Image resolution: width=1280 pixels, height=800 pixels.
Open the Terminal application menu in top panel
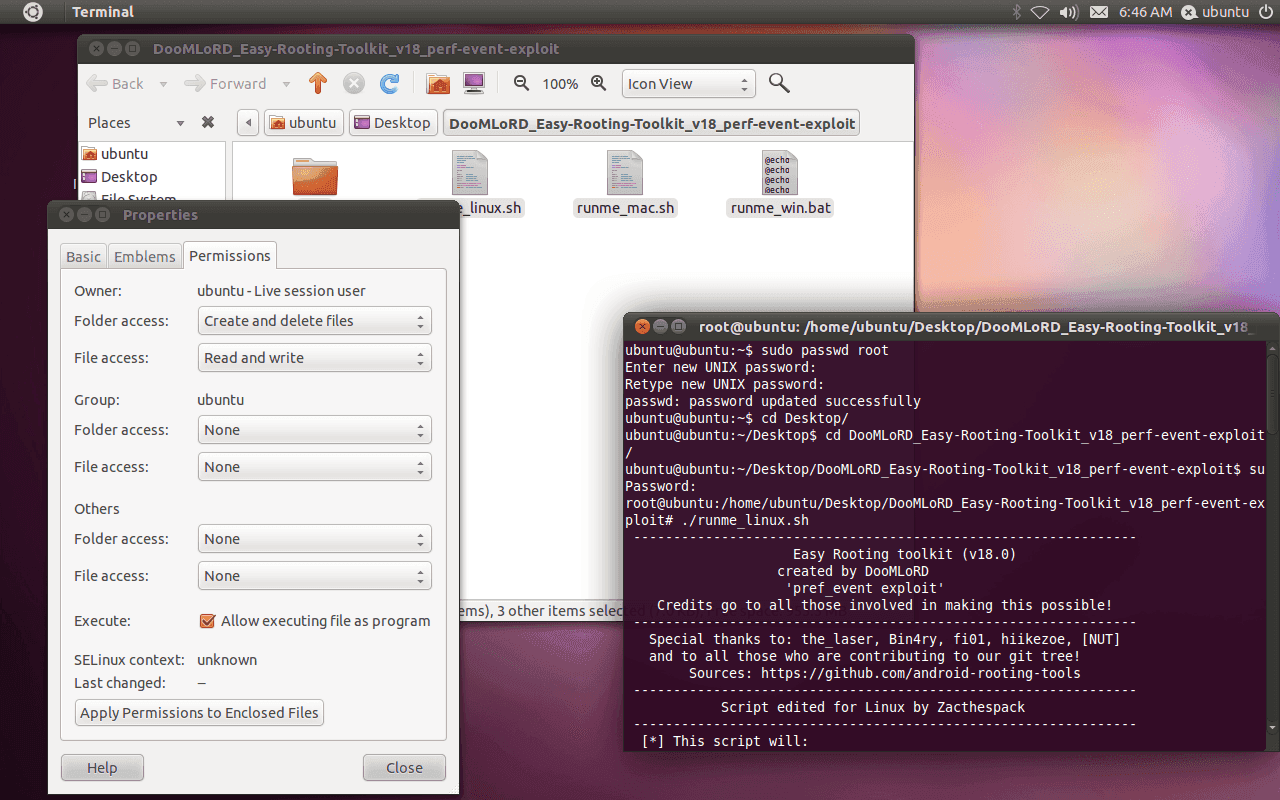click(x=103, y=12)
